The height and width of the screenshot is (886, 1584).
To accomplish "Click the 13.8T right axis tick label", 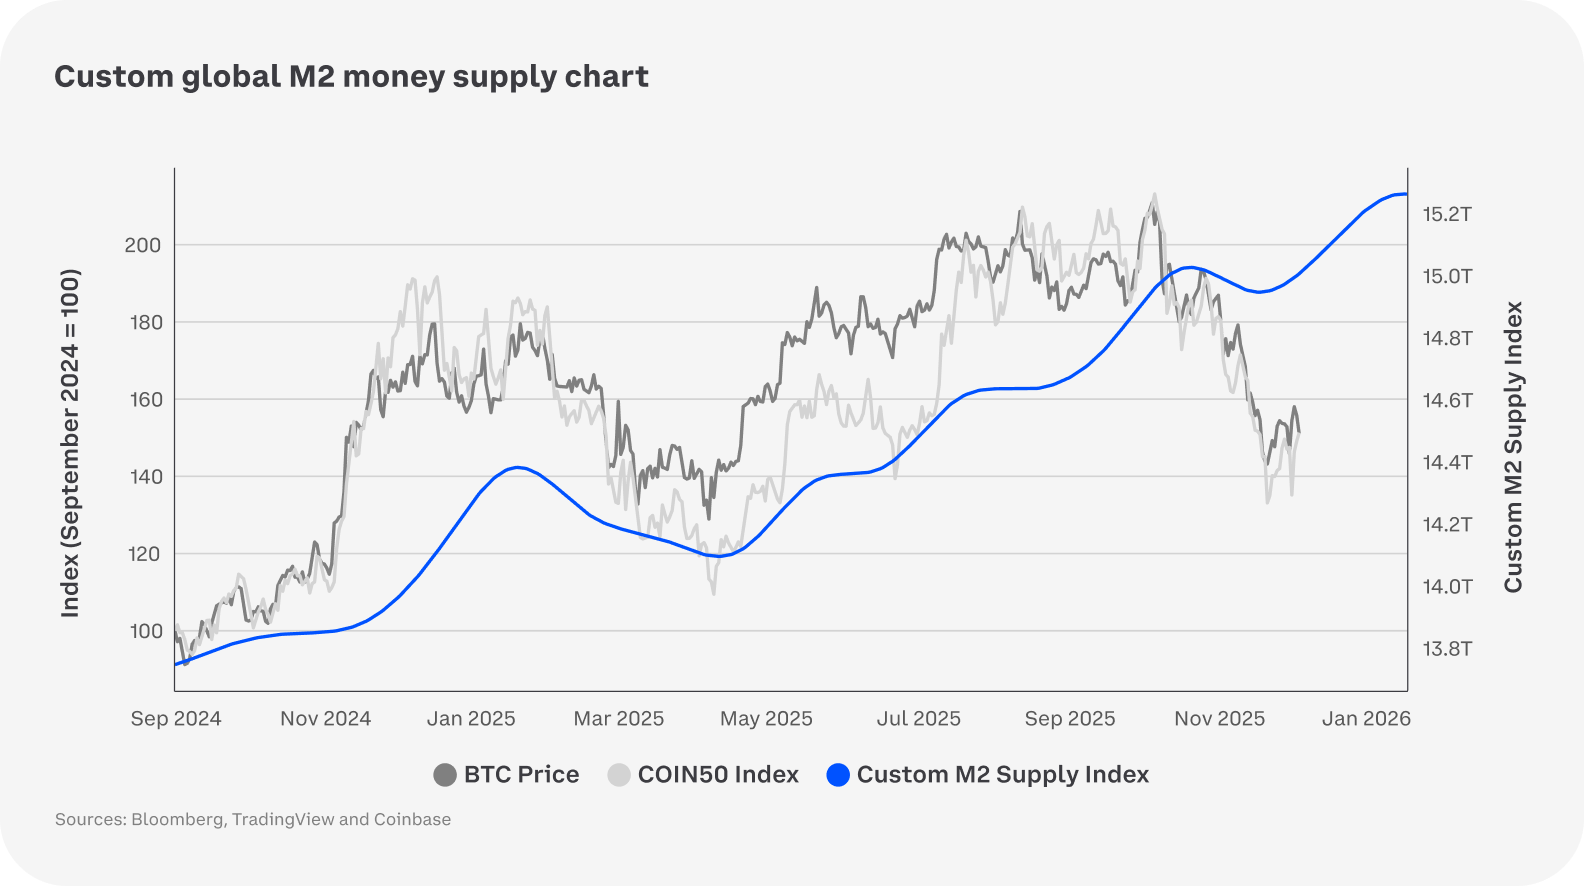I will click(x=1447, y=649).
